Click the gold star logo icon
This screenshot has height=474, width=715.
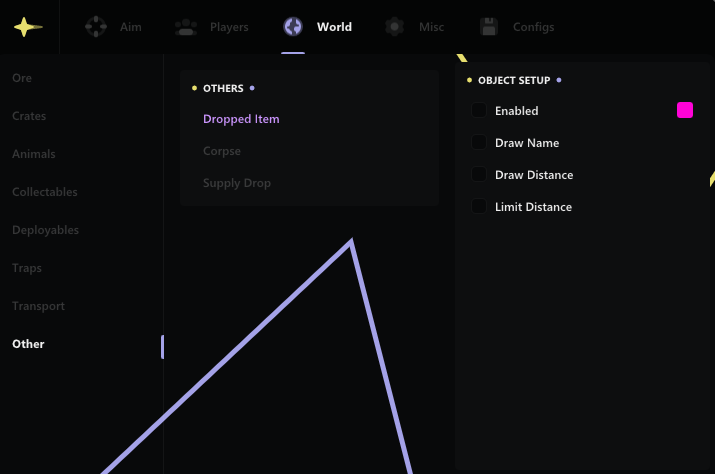tap(28, 27)
